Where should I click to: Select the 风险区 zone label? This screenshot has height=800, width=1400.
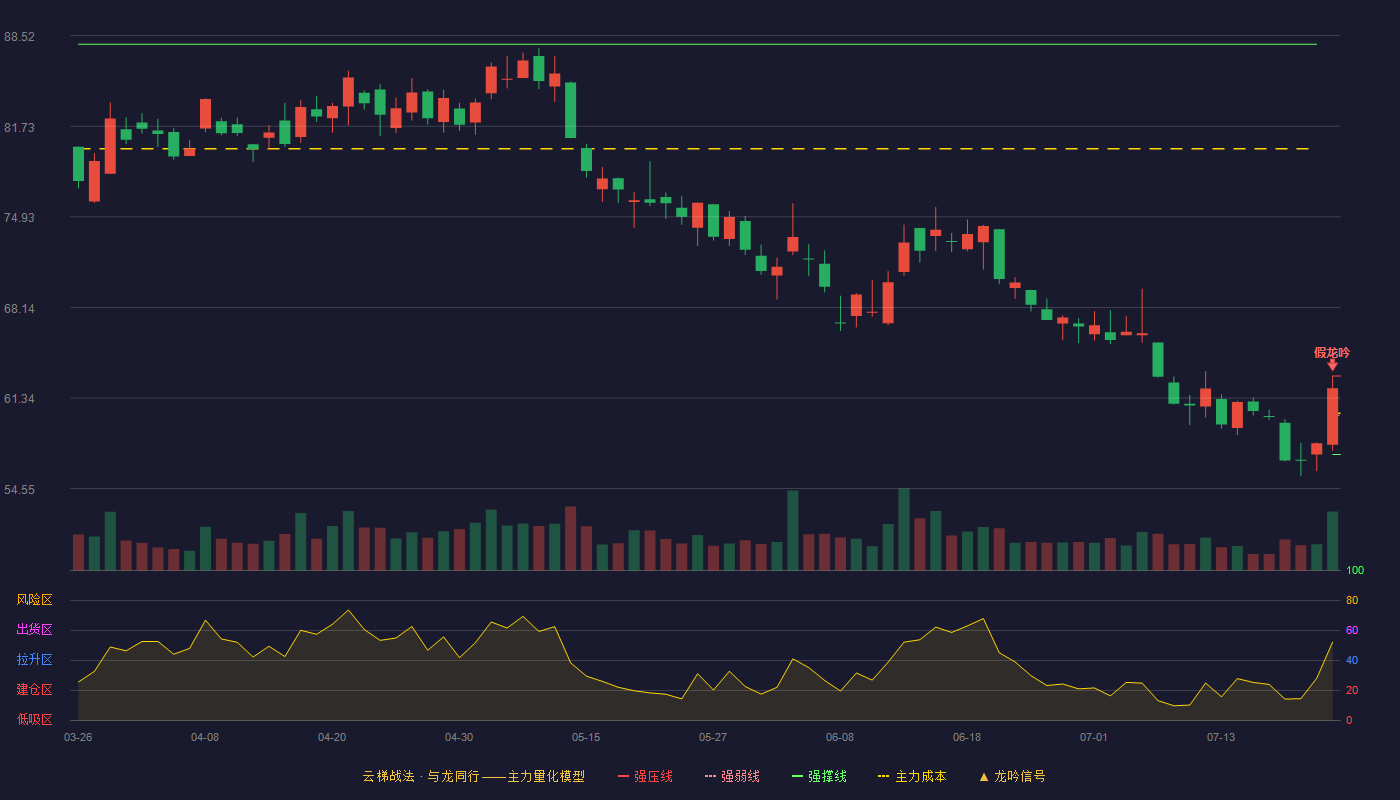click(x=34, y=600)
